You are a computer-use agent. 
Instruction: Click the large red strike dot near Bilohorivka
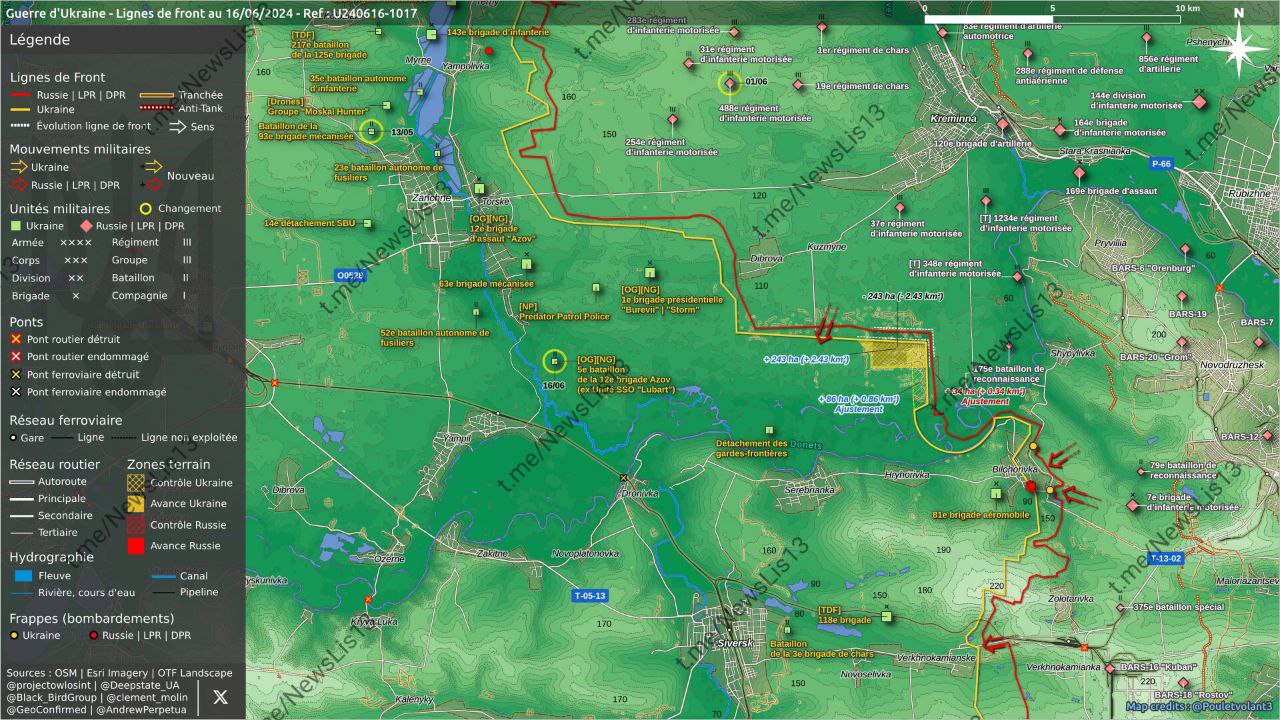click(x=1031, y=486)
